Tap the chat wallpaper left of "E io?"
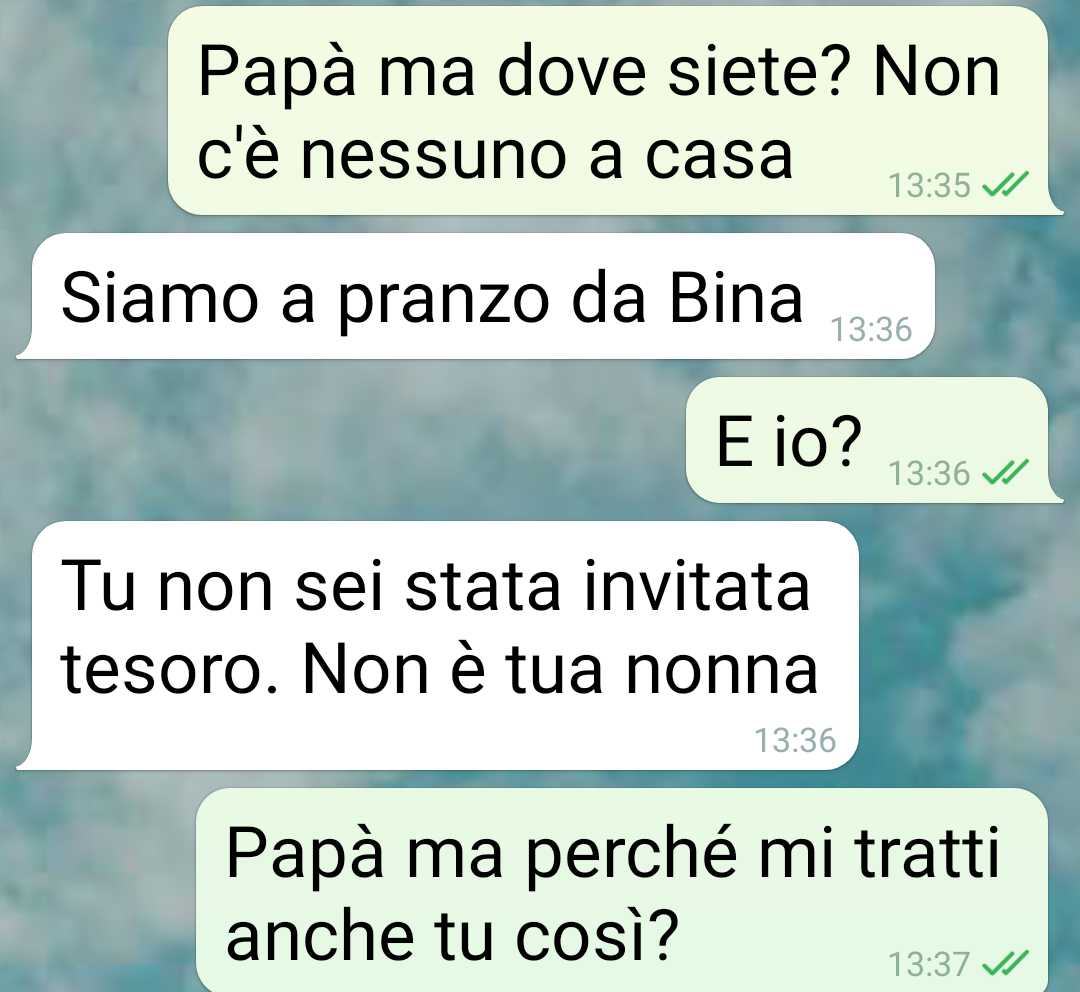 coord(344,441)
